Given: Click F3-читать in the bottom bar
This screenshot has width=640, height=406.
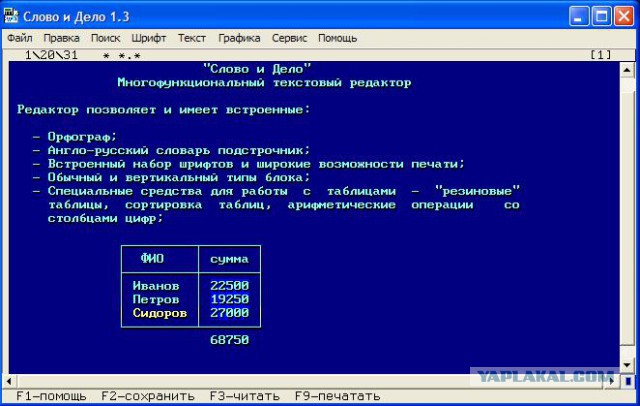Looking at the screenshot, I should tap(244, 396).
